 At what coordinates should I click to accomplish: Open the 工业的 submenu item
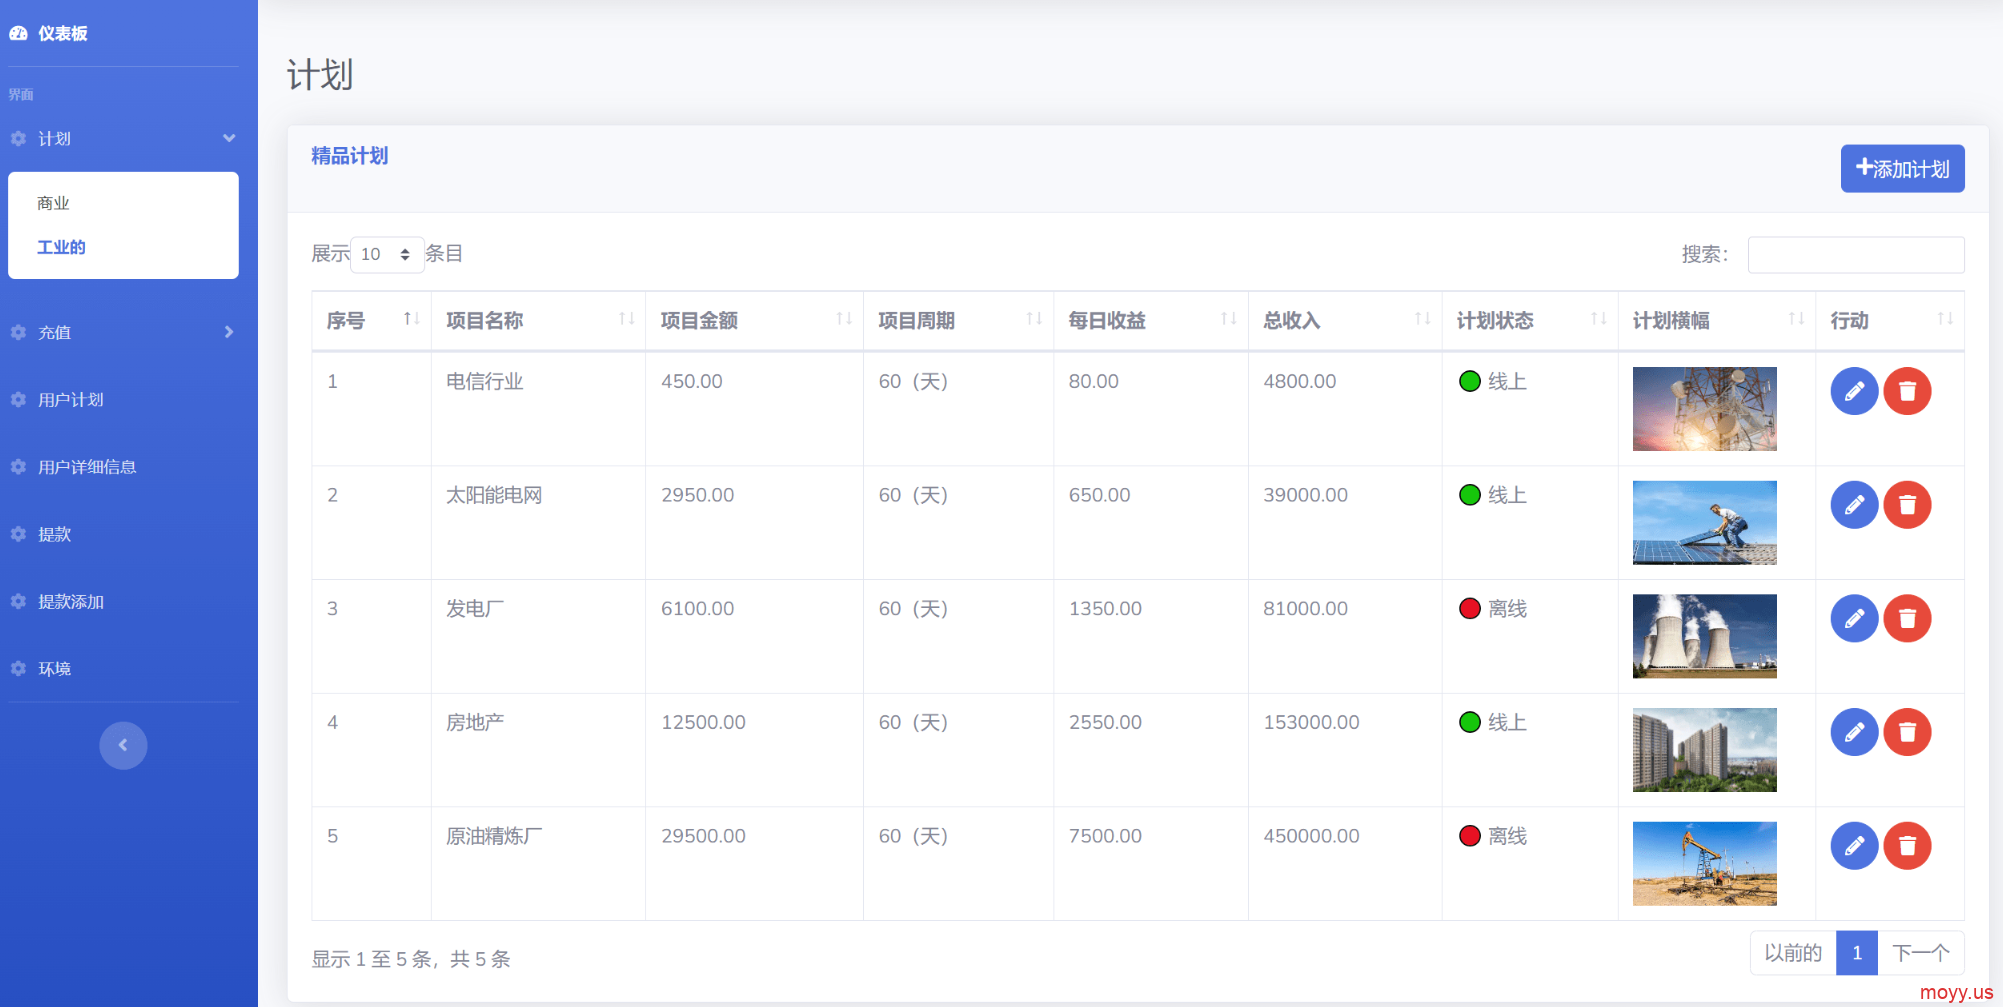coord(61,247)
